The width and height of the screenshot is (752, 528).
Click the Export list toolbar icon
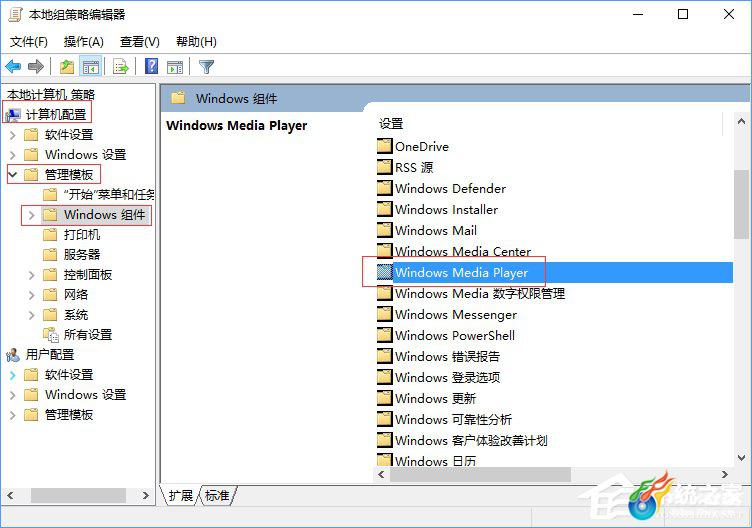[x=120, y=66]
